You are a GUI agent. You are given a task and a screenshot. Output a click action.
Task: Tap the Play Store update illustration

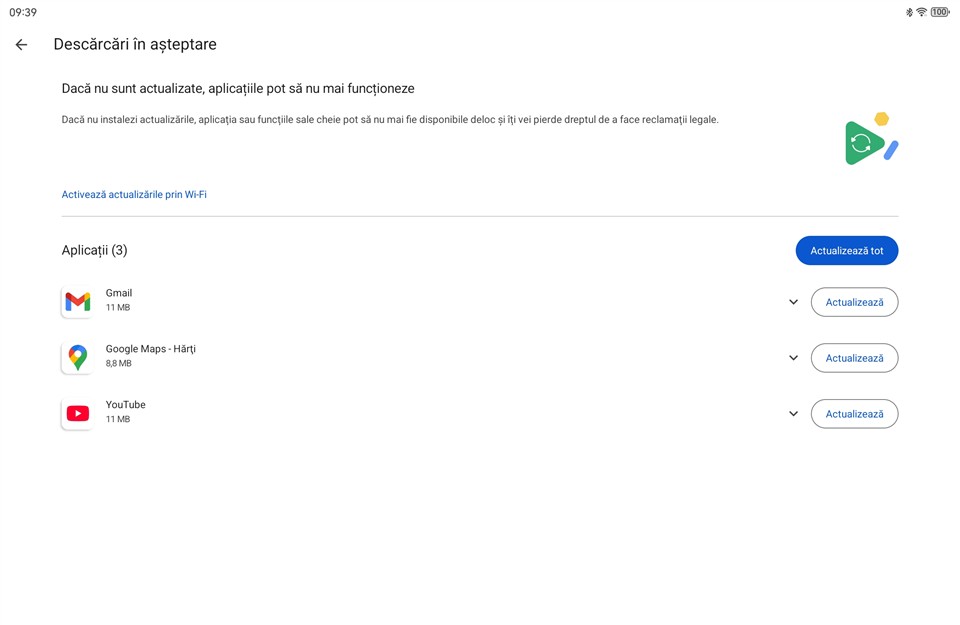[868, 141]
